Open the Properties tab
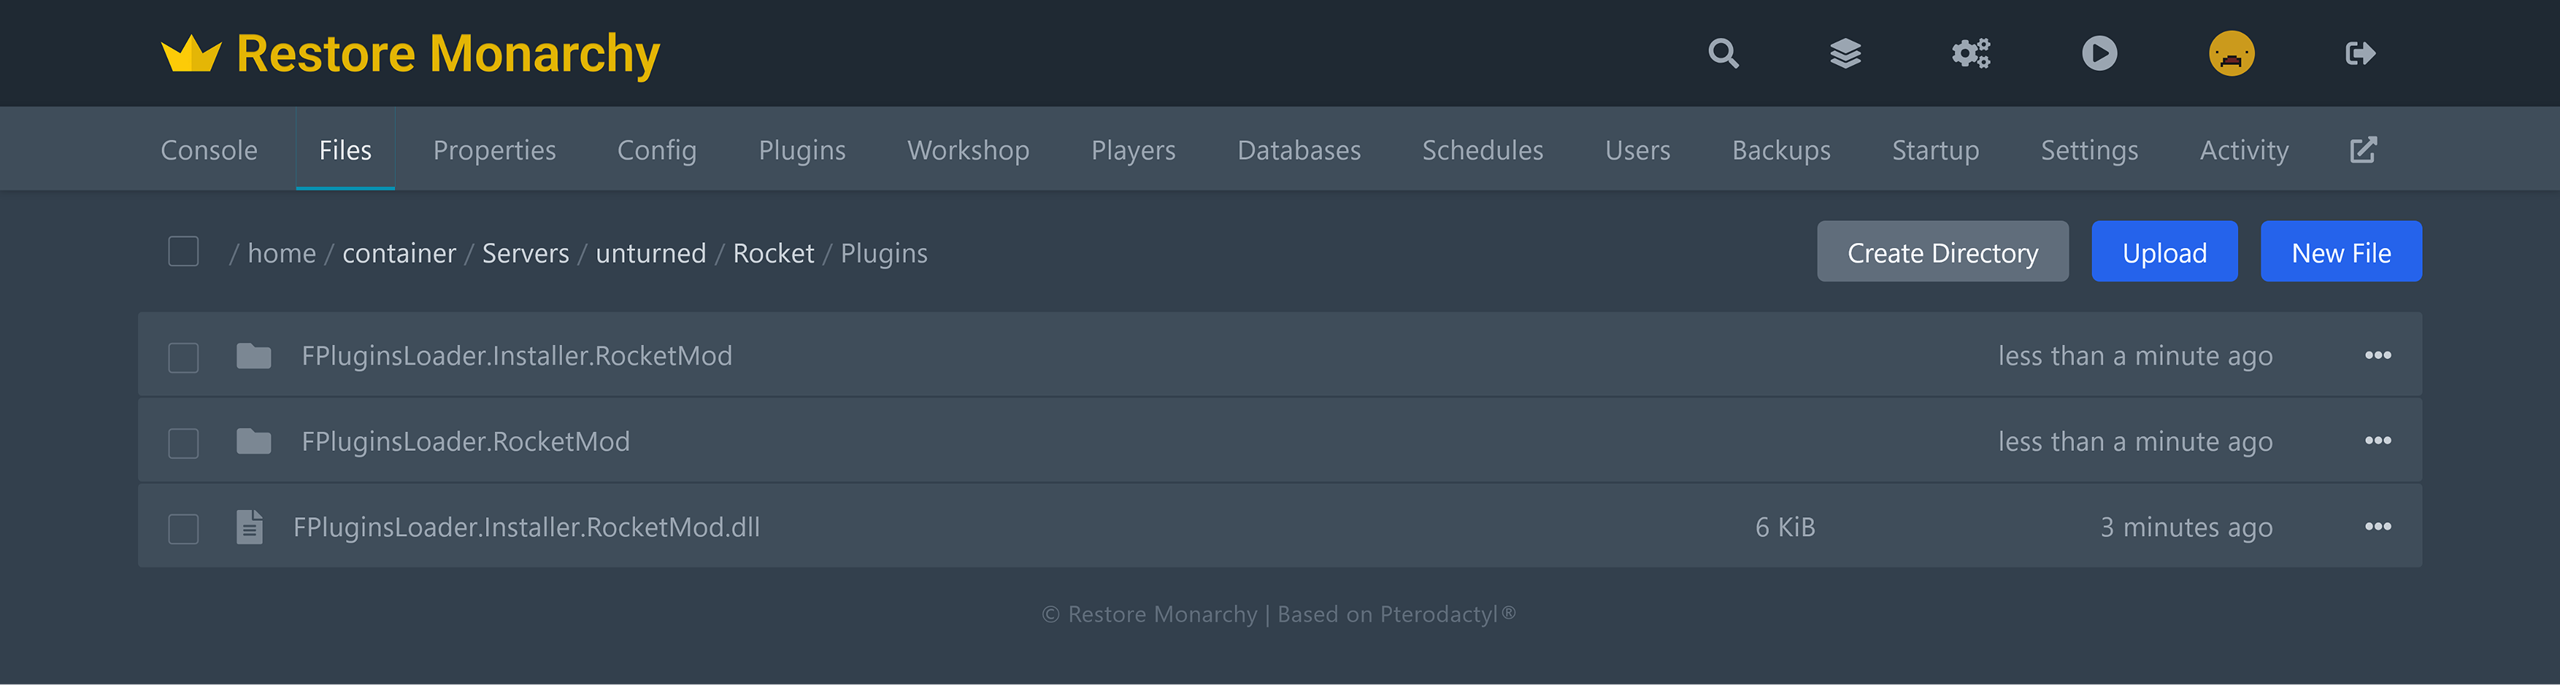Image resolution: width=2560 pixels, height=685 pixels. pos(494,150)
